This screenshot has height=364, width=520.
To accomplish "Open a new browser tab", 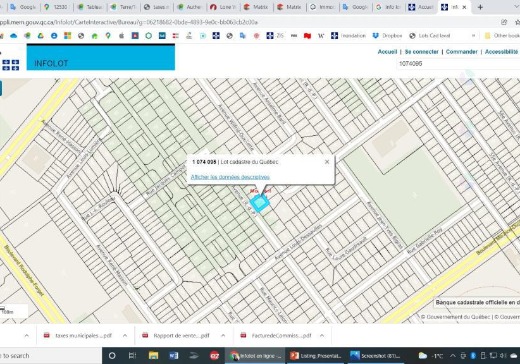I will point(480,7).
